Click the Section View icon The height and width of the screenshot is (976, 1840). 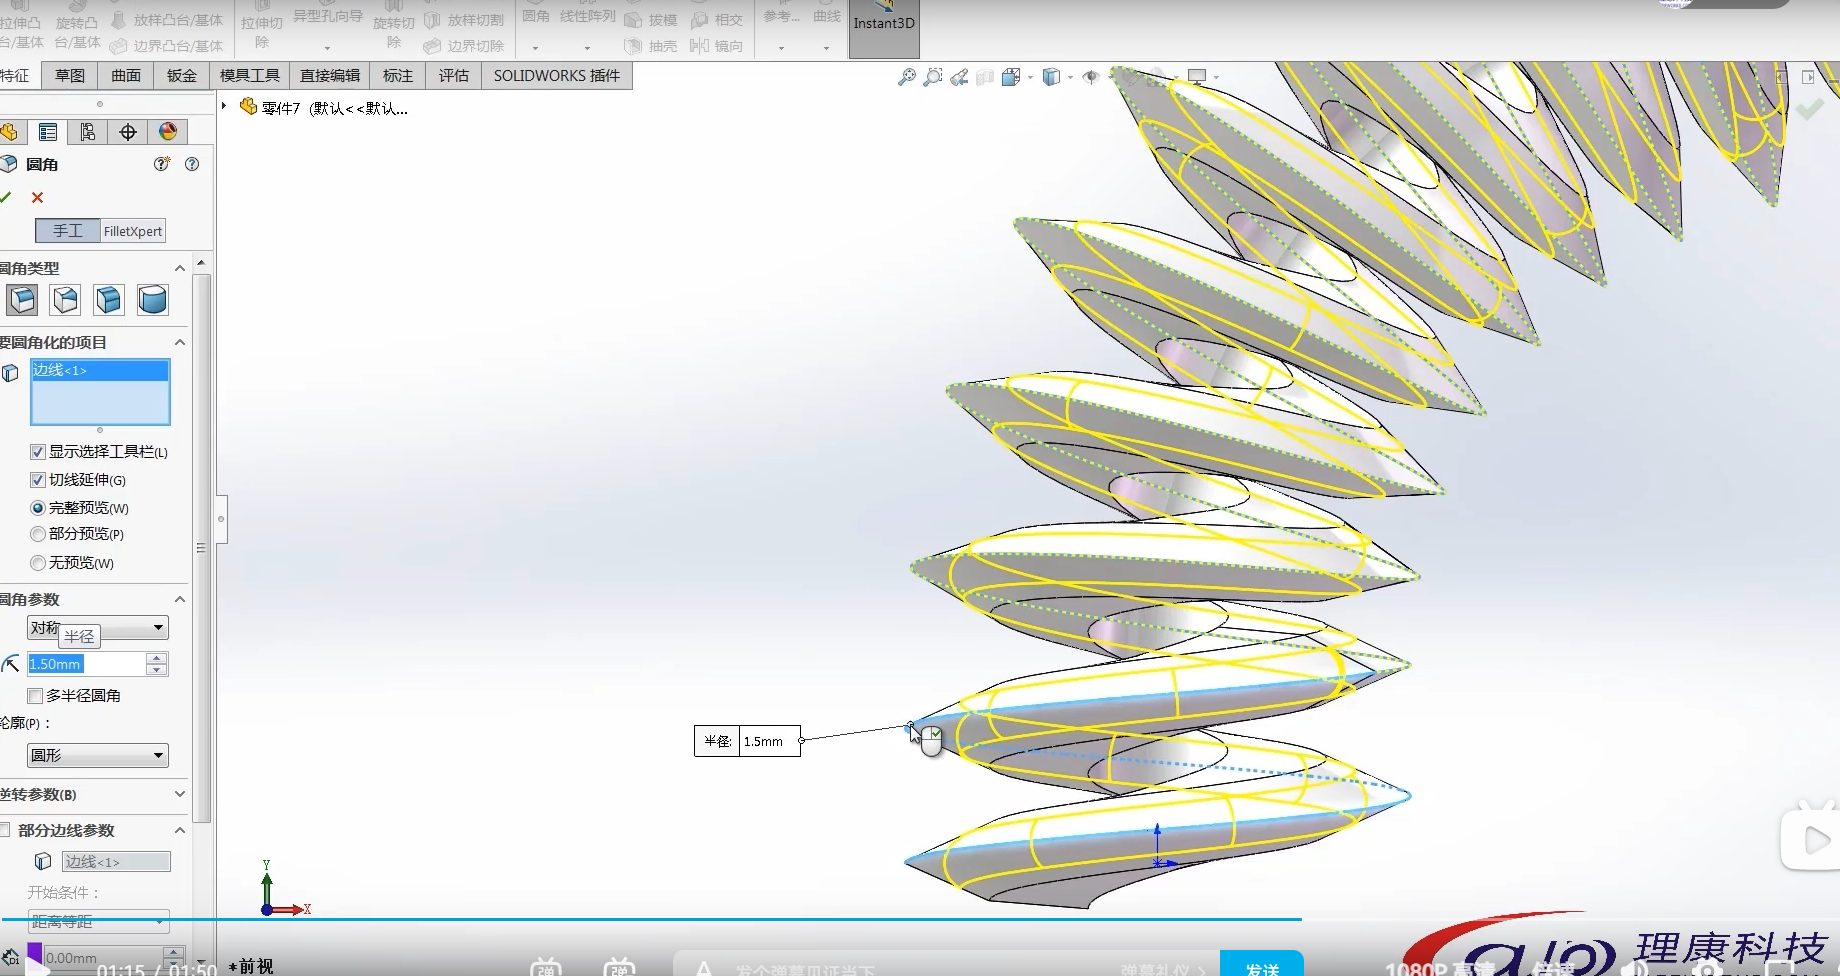point(985,77)
